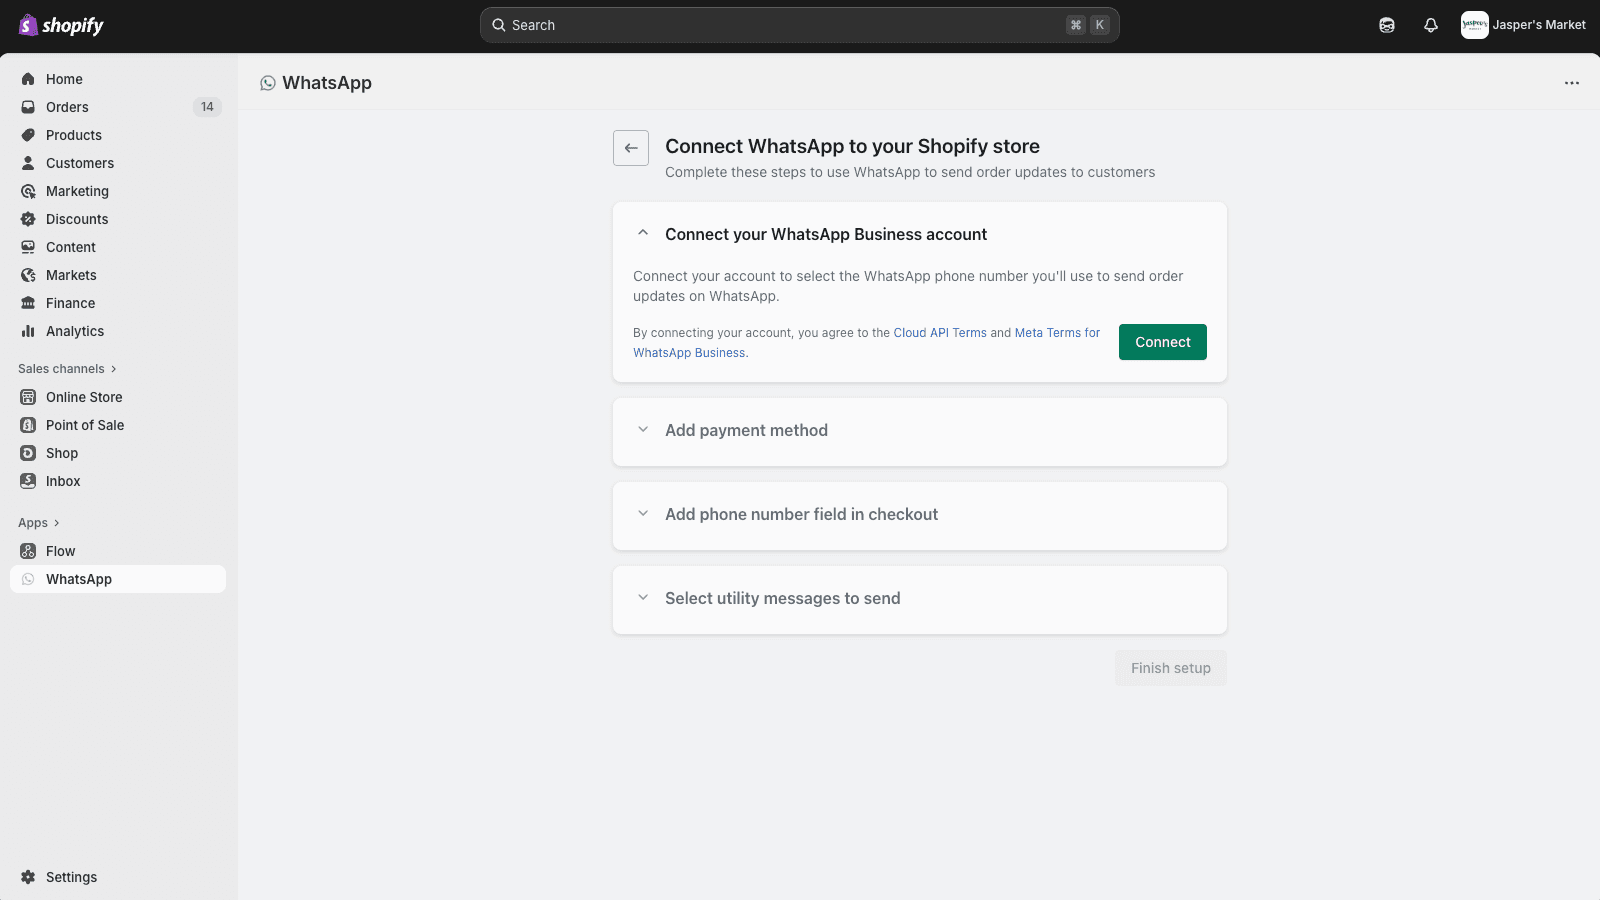
Task: Collapse the Connect your WhatsApp Business account section
Action: pyautogui.click(x=643, y=233)
